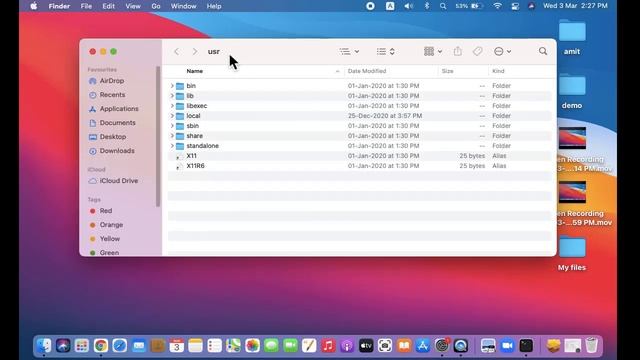Open Trash in Dock
Viewport: 640px width, 360px height.
[591, 346]
